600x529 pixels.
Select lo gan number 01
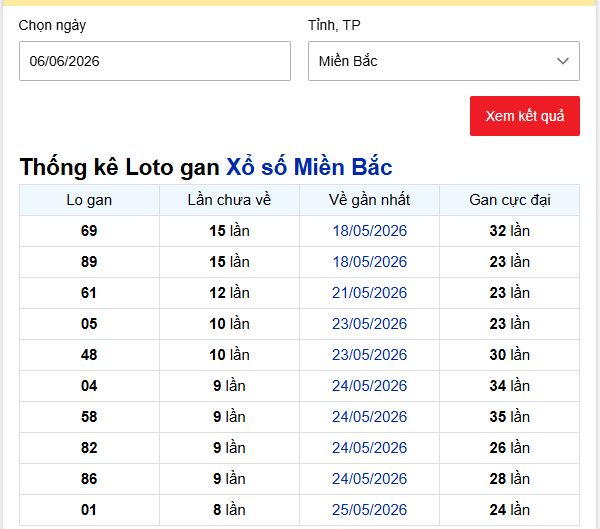pos(89,510)
